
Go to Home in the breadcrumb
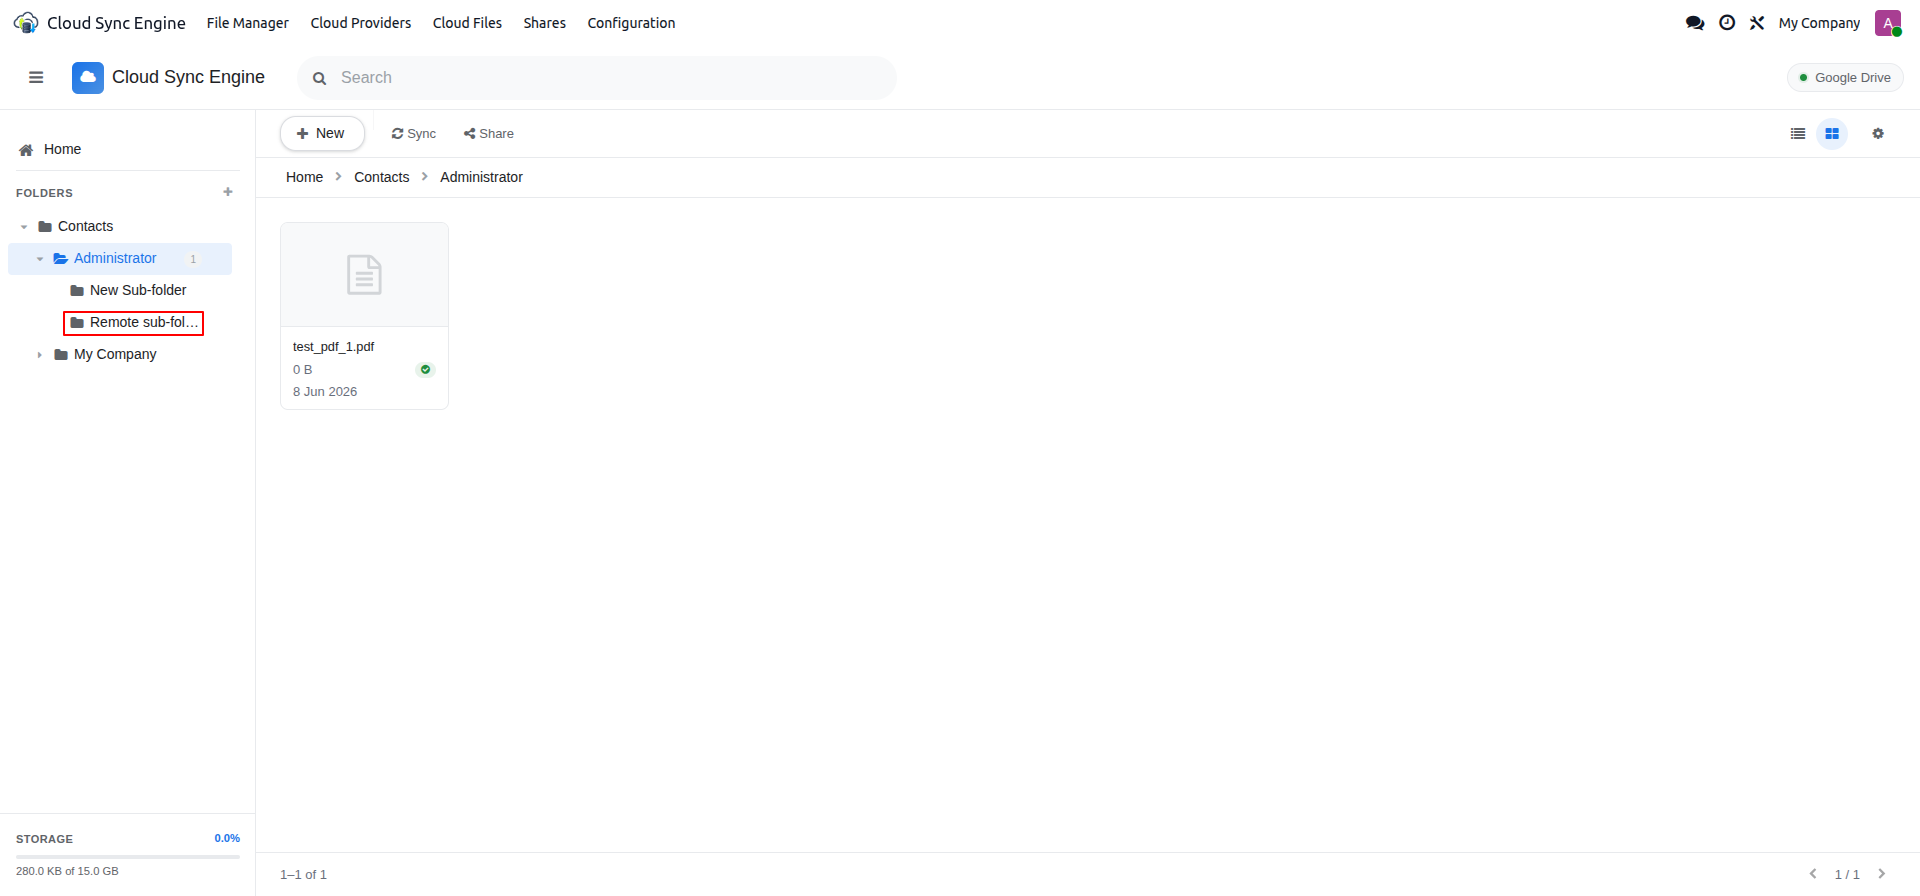pyautogui.click(x=304, y=177)
